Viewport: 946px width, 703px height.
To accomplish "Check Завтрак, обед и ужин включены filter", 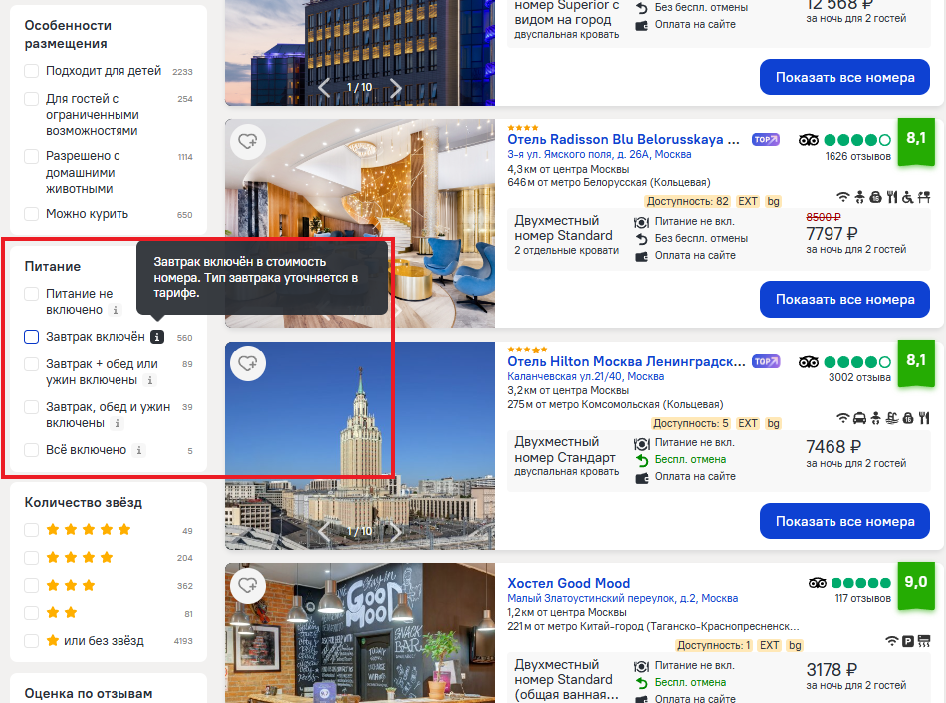I will click(x=31, y=407).
